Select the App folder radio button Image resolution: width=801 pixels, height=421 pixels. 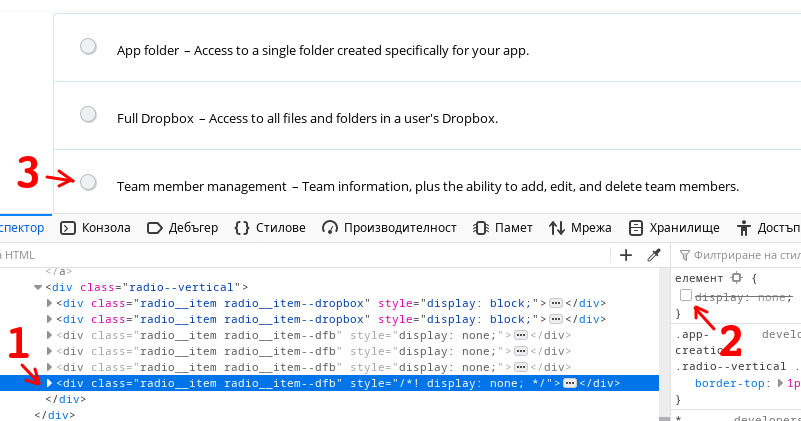pyautogui.click(x=88, y=47)
